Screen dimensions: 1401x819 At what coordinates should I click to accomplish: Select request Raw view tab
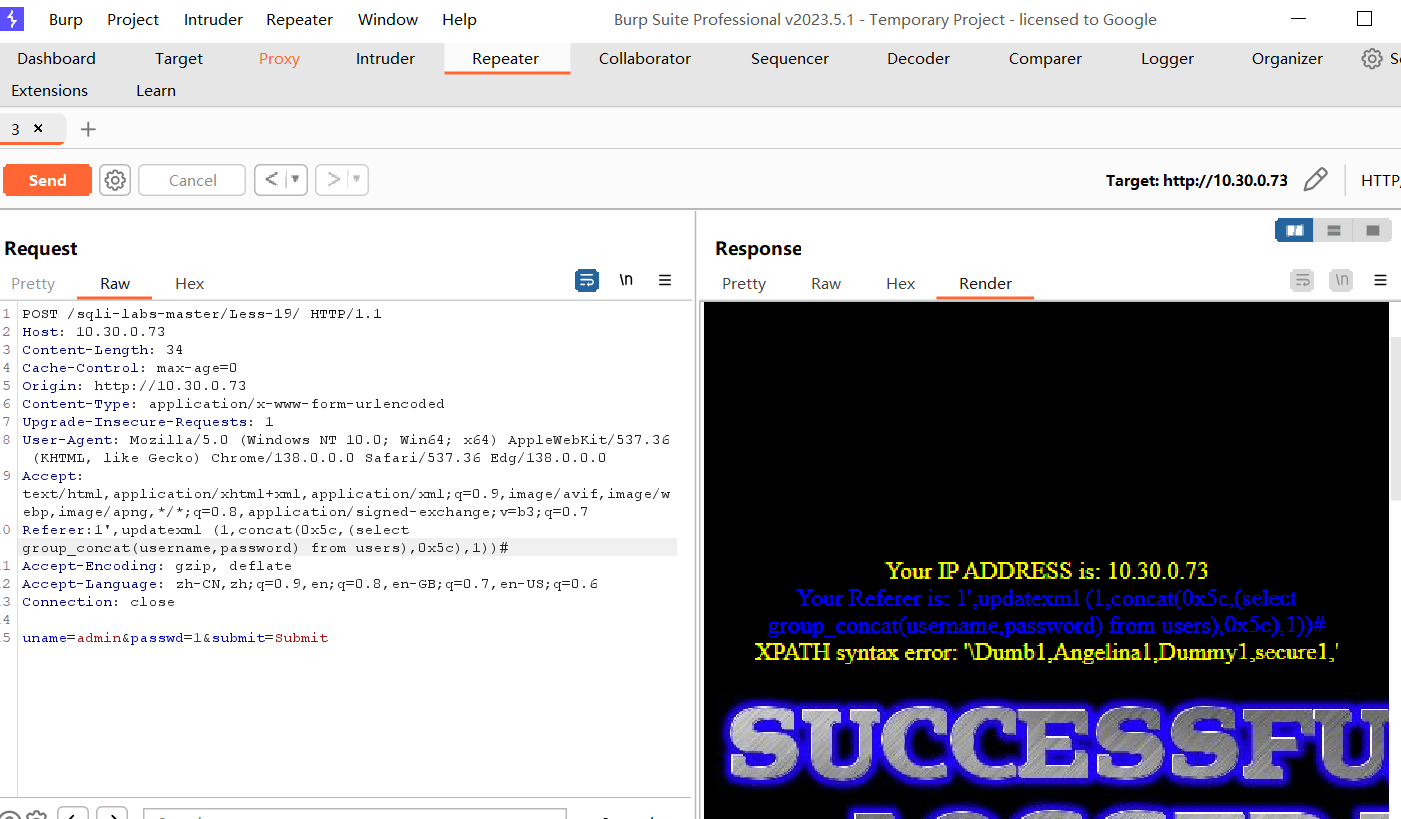pyautogui.click(x=115, y=284)
